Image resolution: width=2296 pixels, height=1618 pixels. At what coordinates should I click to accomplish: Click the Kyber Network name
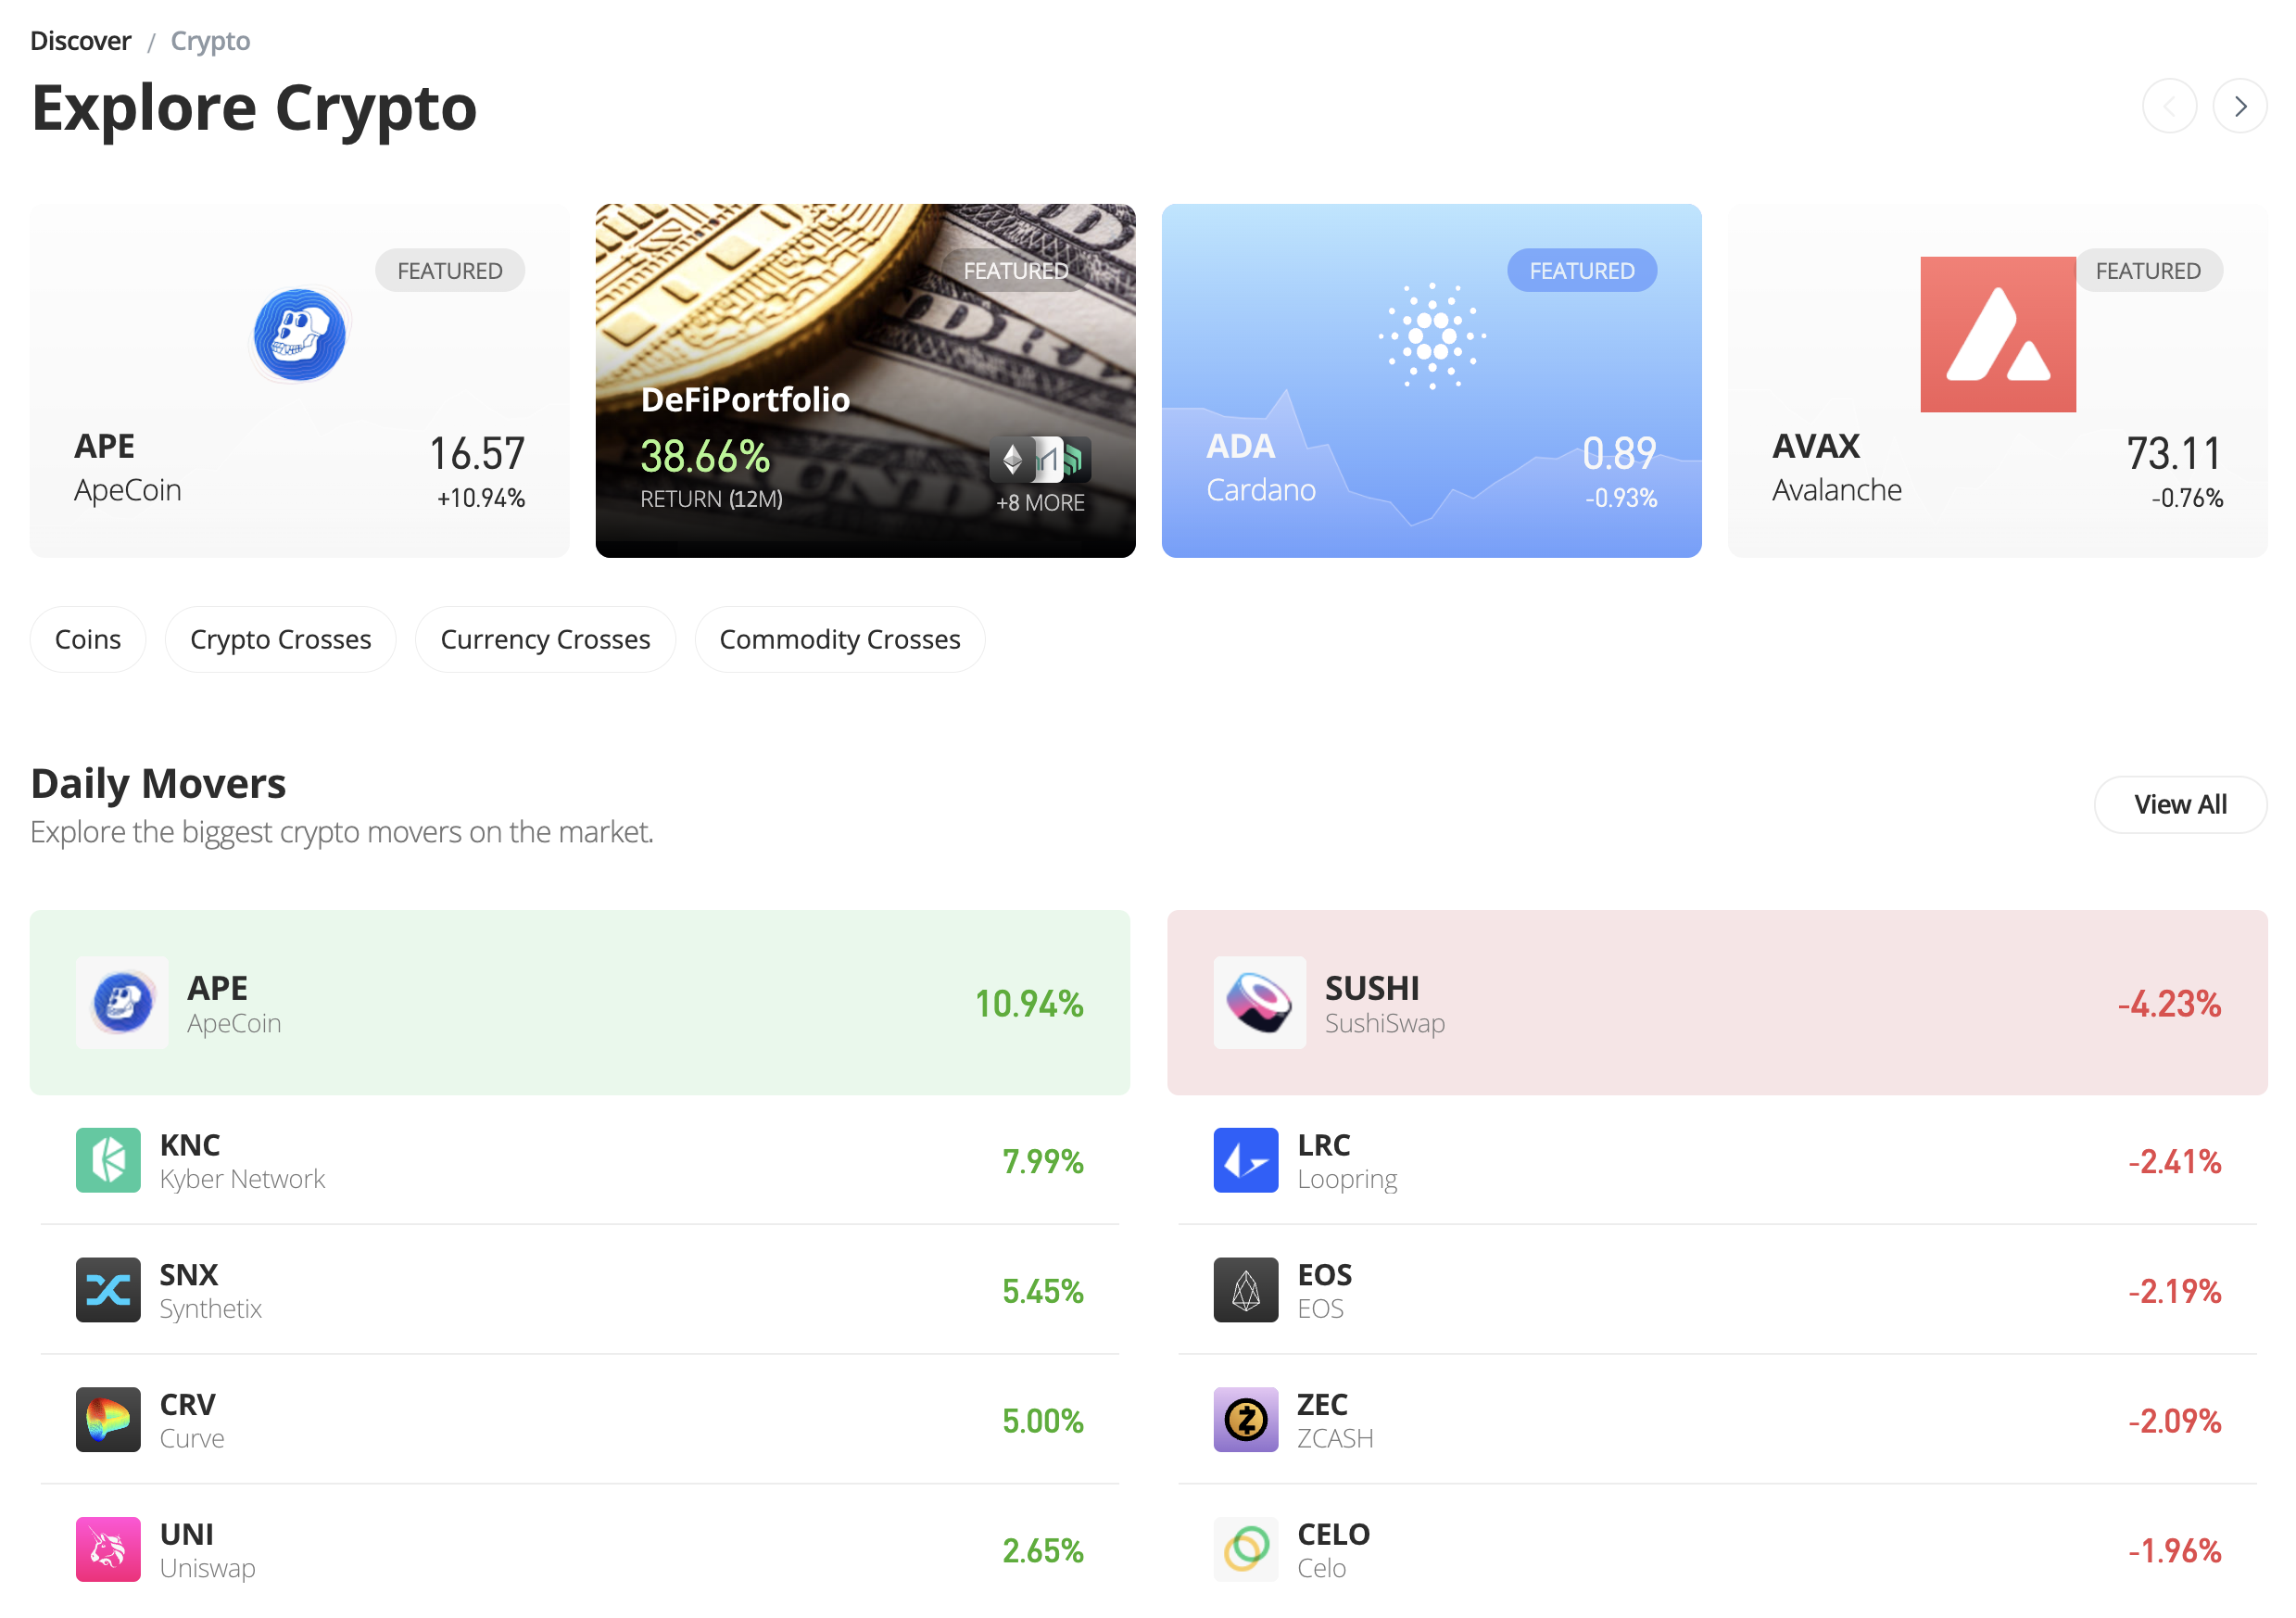(242, 1180)
